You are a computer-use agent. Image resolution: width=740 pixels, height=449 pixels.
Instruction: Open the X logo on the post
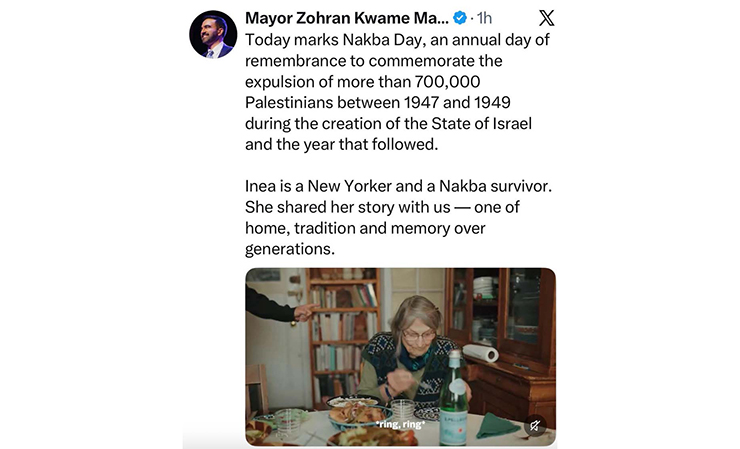click(x=547, y=18)
